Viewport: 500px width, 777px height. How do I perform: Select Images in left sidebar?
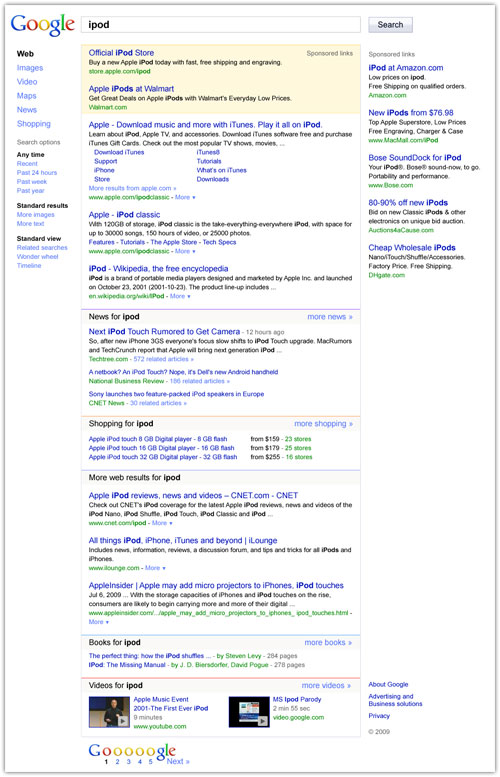coord(30,68)
